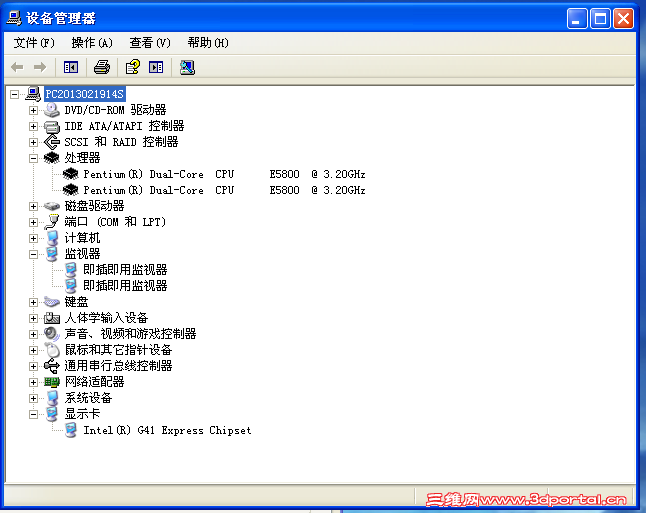Maximize the 设备管理器 window
The image size is (646, 513).
[x=600, y=19]
